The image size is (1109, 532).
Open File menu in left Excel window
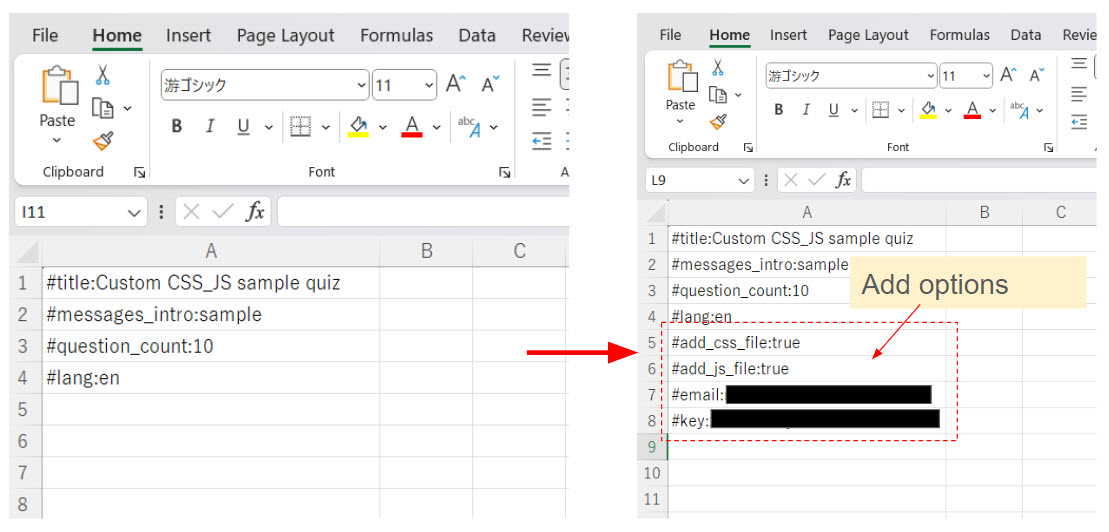pos(45,35)
